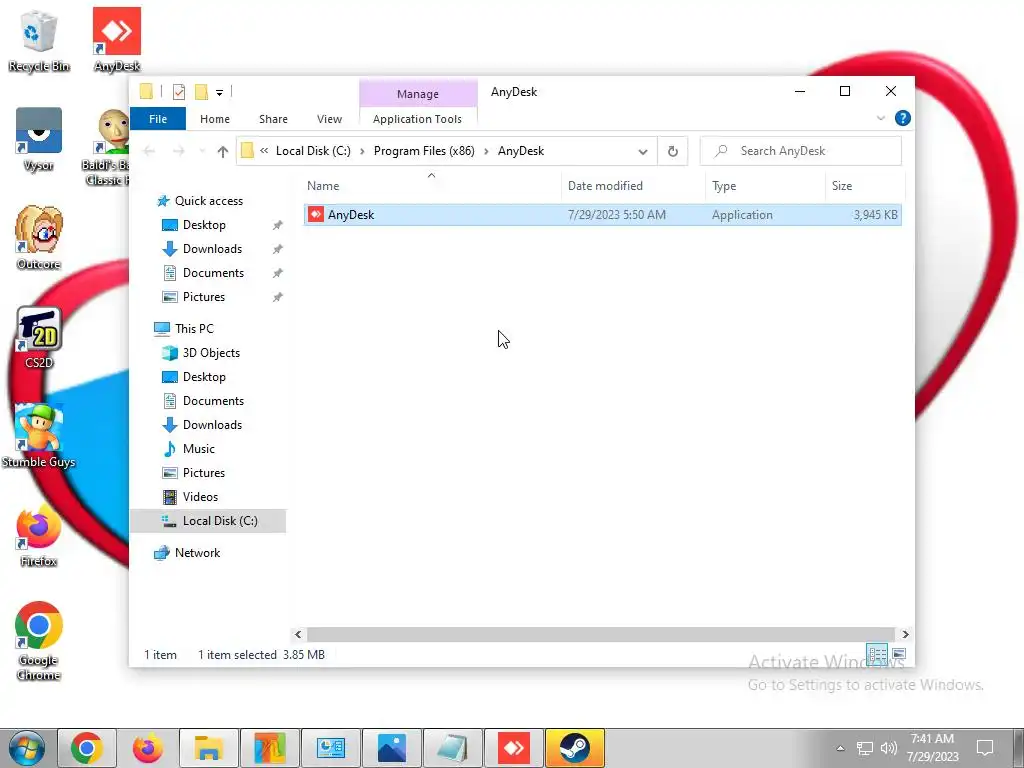Image resolution: width=1024 pixels, height=768 pixels.
Task: Open Music folder under This PC
Action: tap(198, 449)
